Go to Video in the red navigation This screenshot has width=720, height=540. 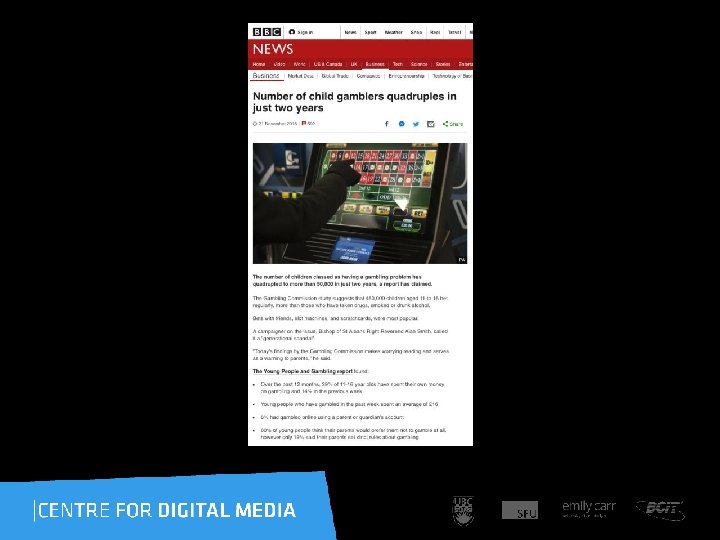pyautogui.click(x=279, y=64)
